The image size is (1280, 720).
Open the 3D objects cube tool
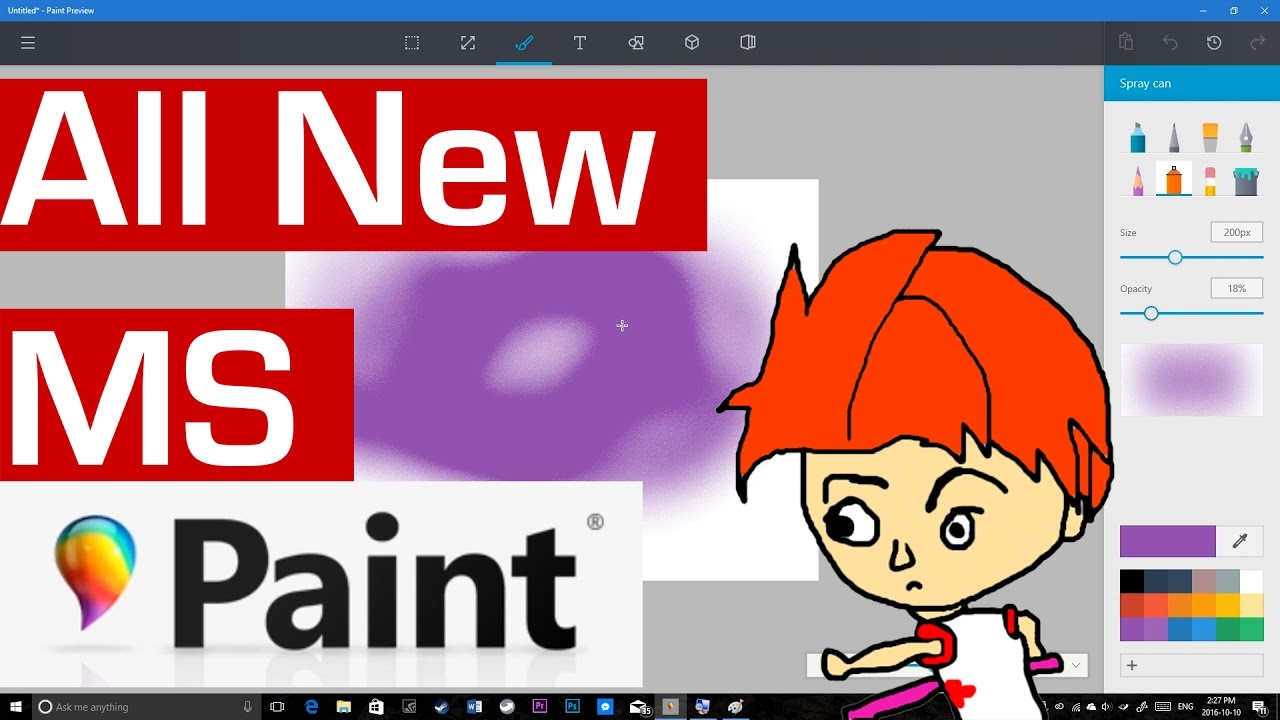coord(692,43)
